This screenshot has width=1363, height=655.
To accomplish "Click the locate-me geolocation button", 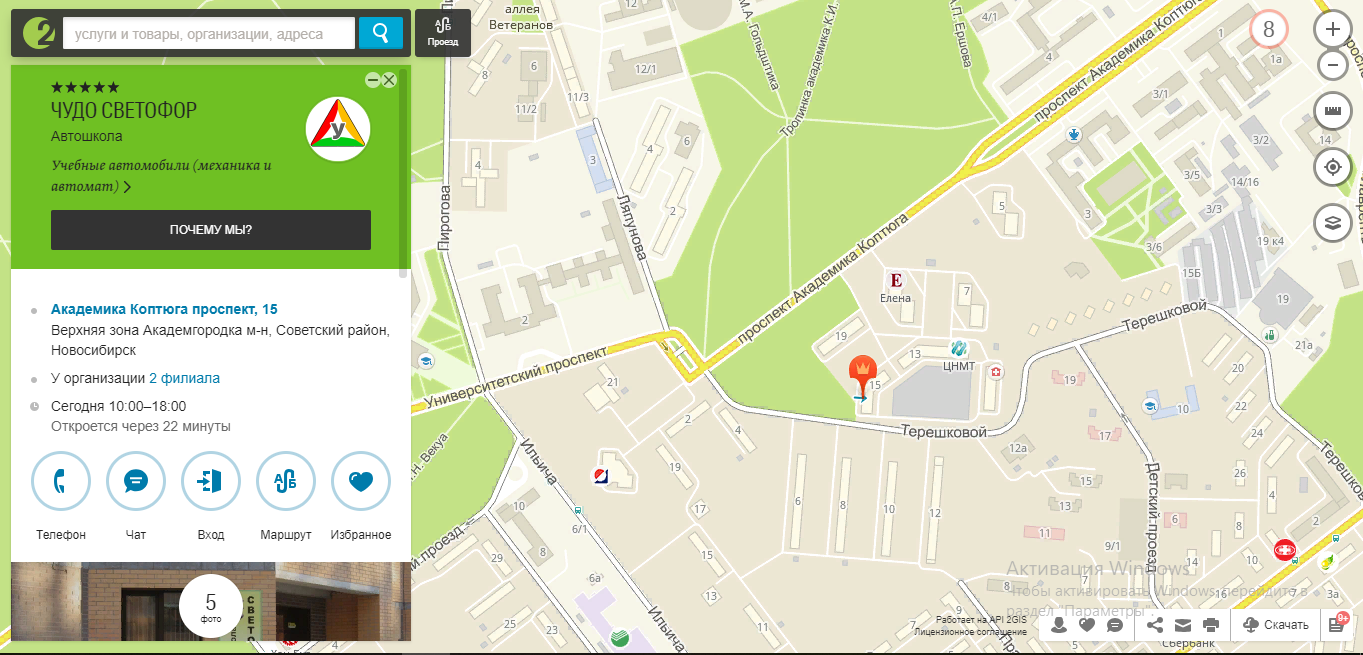I will [x=1332, y=167].
